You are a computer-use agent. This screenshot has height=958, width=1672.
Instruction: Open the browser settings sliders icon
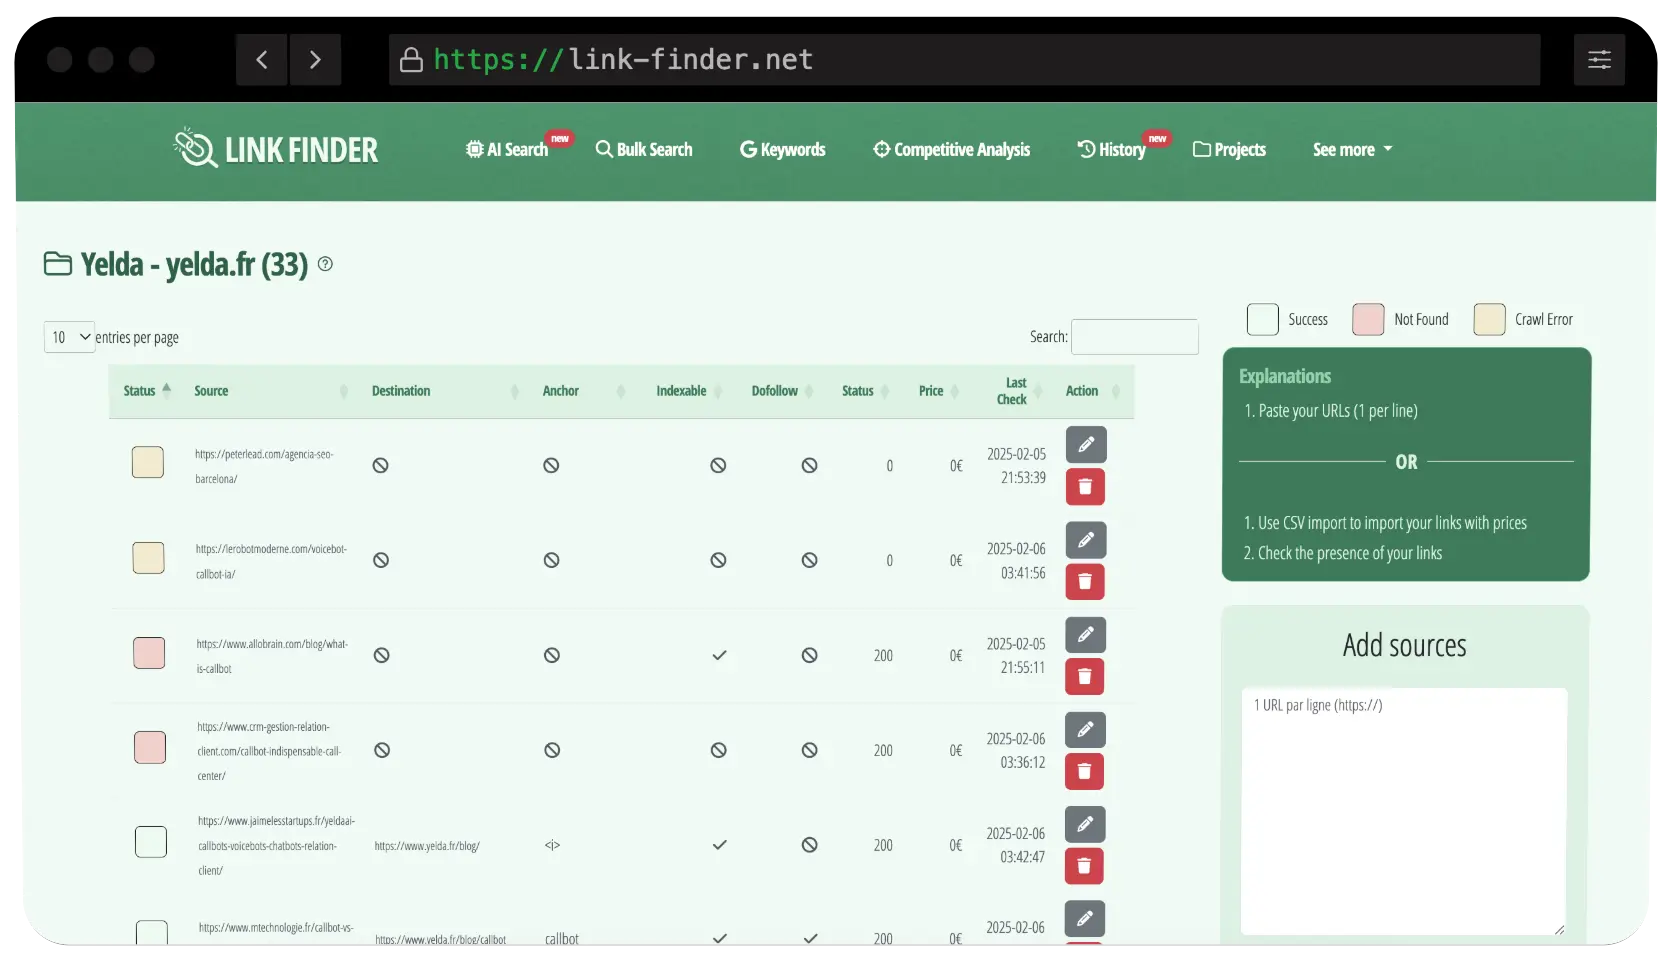pos(1599,60)
